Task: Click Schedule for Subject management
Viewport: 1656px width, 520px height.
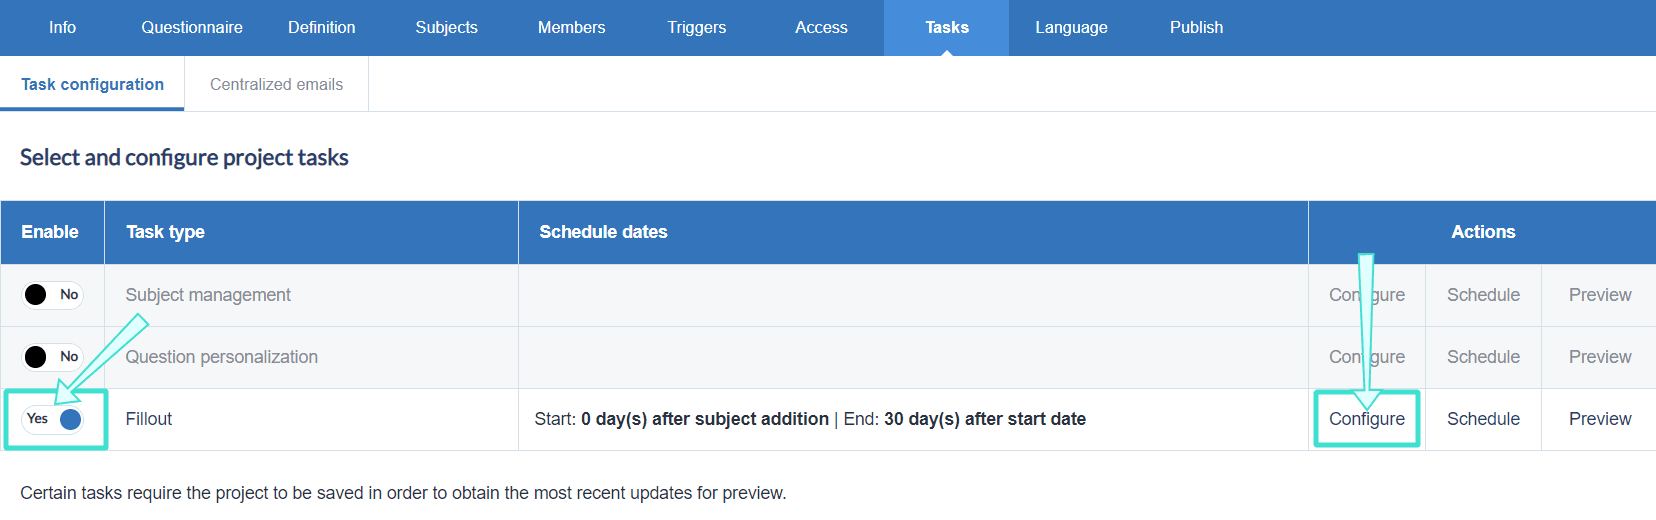Action: pyautogui.click(x=1483, y=295)
